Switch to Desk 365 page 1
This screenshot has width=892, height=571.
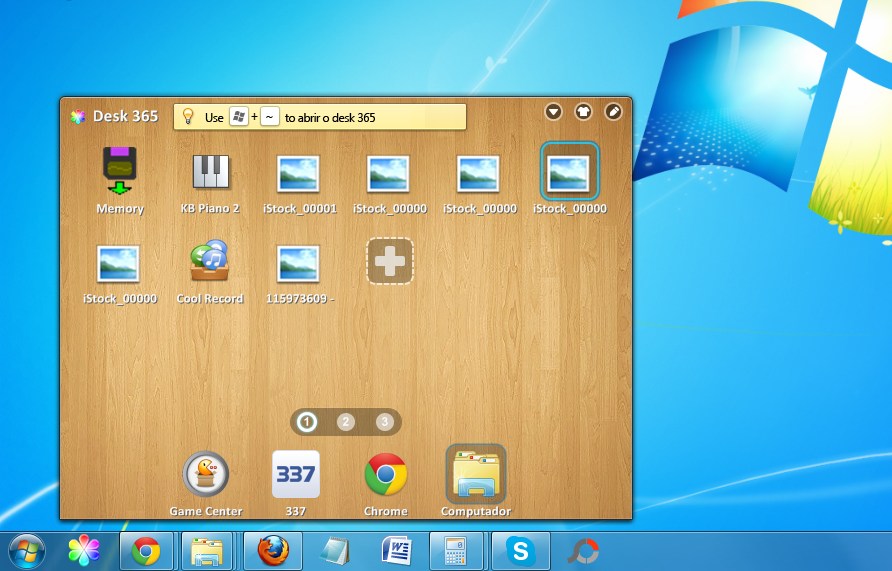[x=307, y=422]
